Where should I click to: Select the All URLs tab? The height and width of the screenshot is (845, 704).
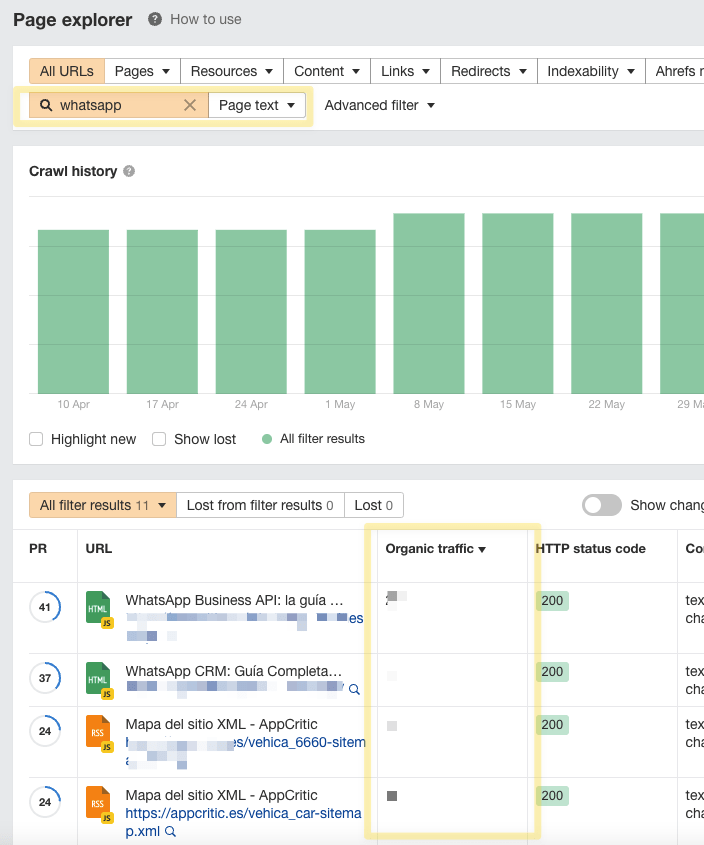[x=66, y=71]
